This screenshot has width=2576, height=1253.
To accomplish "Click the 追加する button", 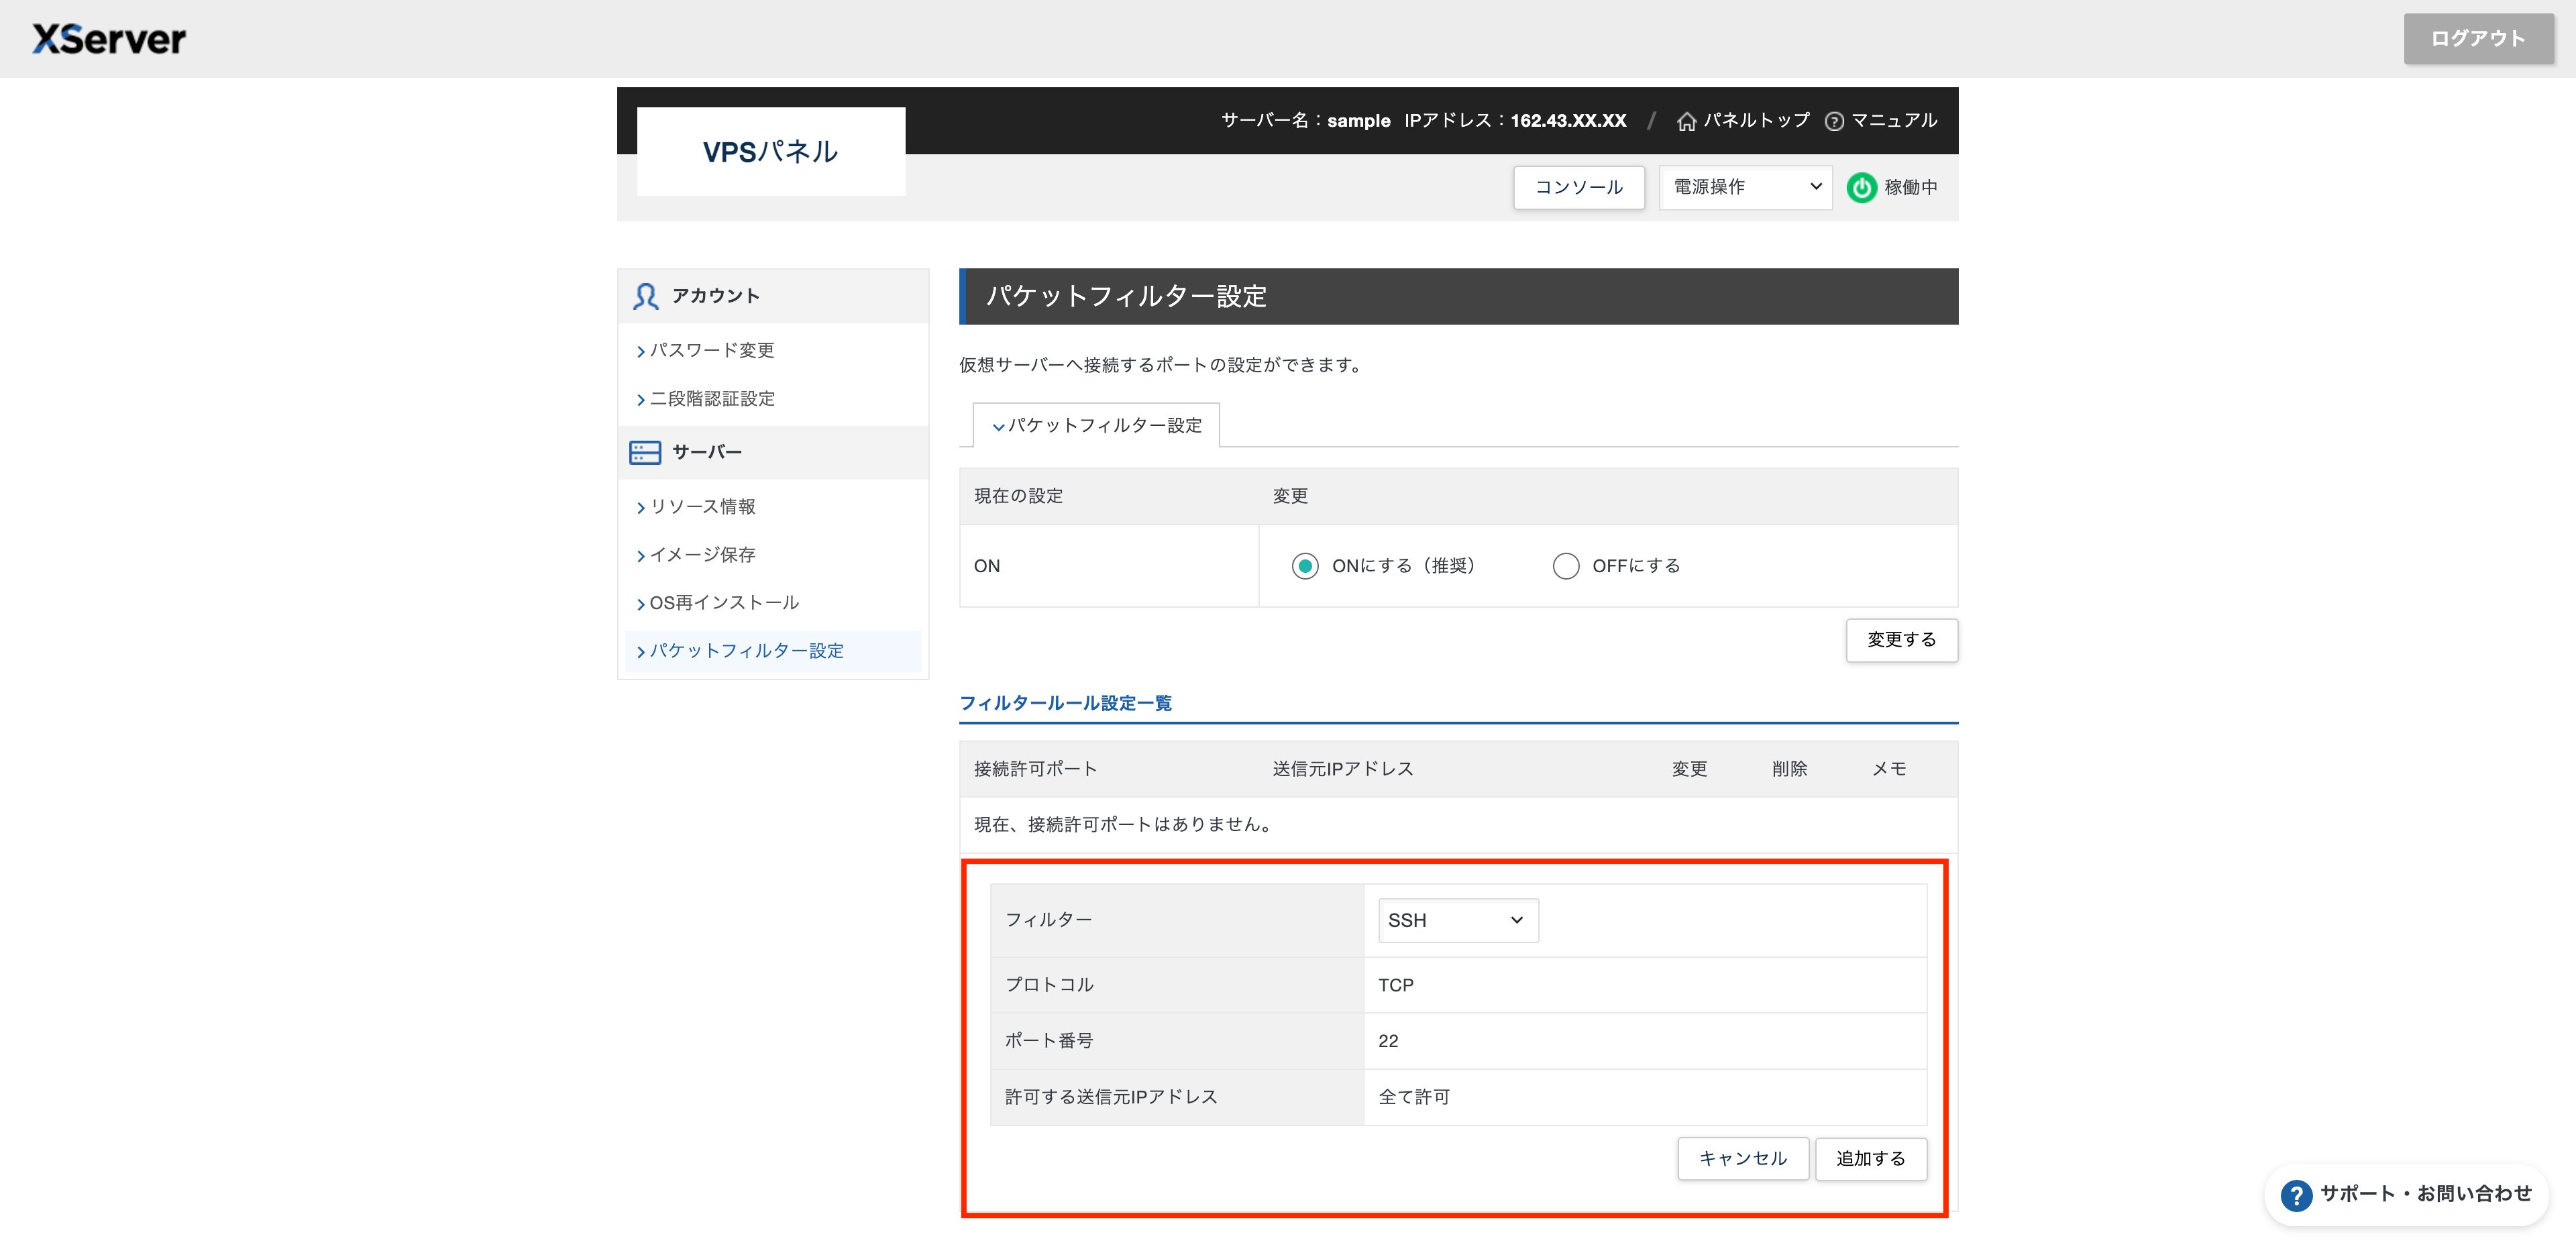I will 1870,1158.
